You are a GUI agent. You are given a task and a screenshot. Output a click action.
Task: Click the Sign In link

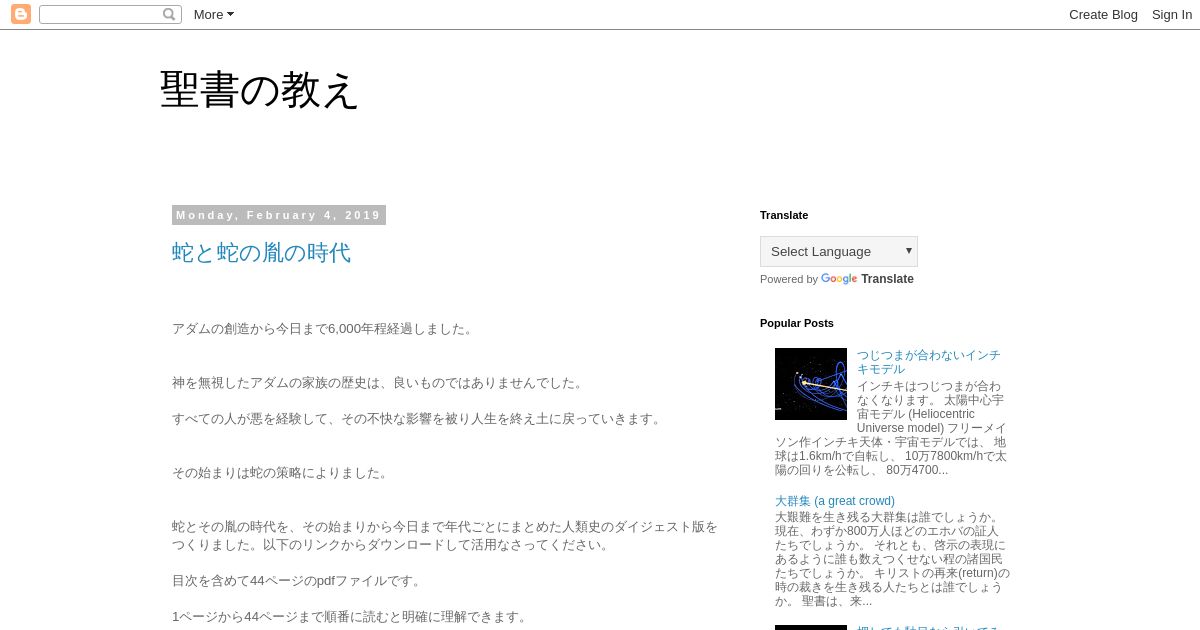tap(1172, 14)
